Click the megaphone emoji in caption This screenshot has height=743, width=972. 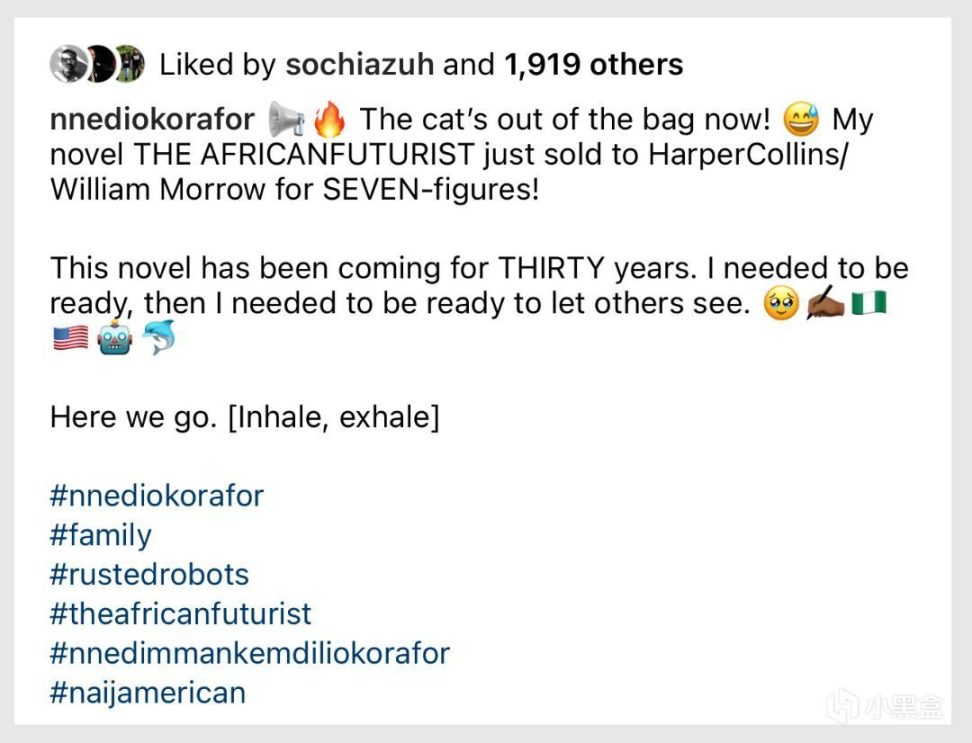286,119
